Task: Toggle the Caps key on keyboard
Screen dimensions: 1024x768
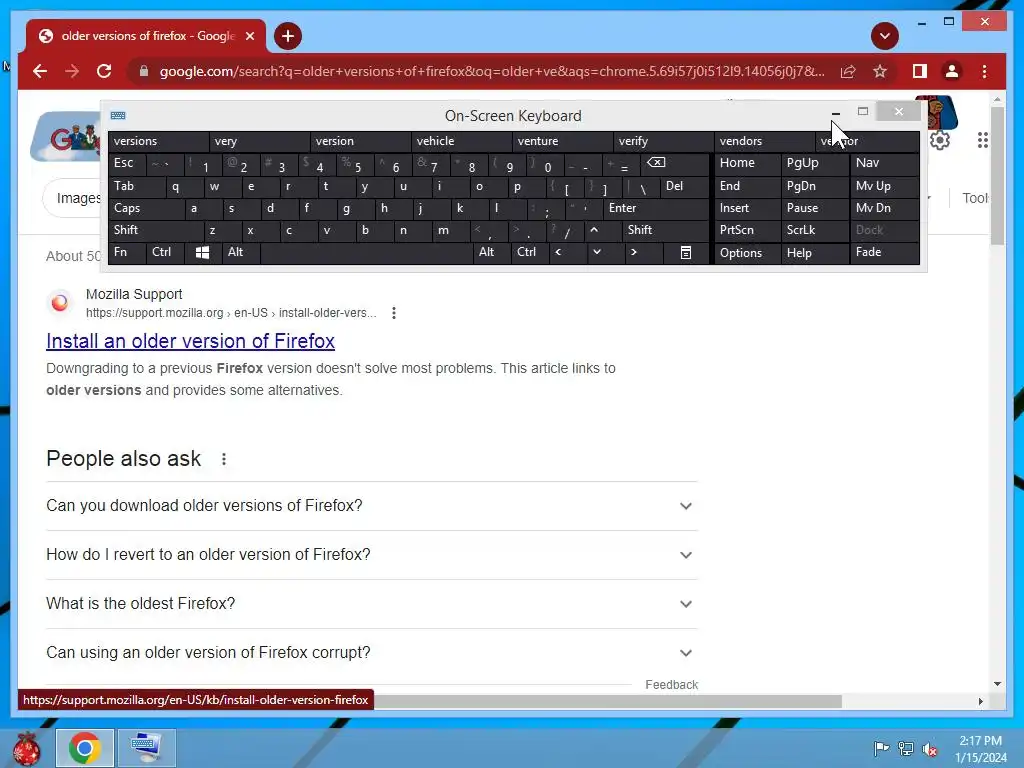Action: tap(146, 208)
